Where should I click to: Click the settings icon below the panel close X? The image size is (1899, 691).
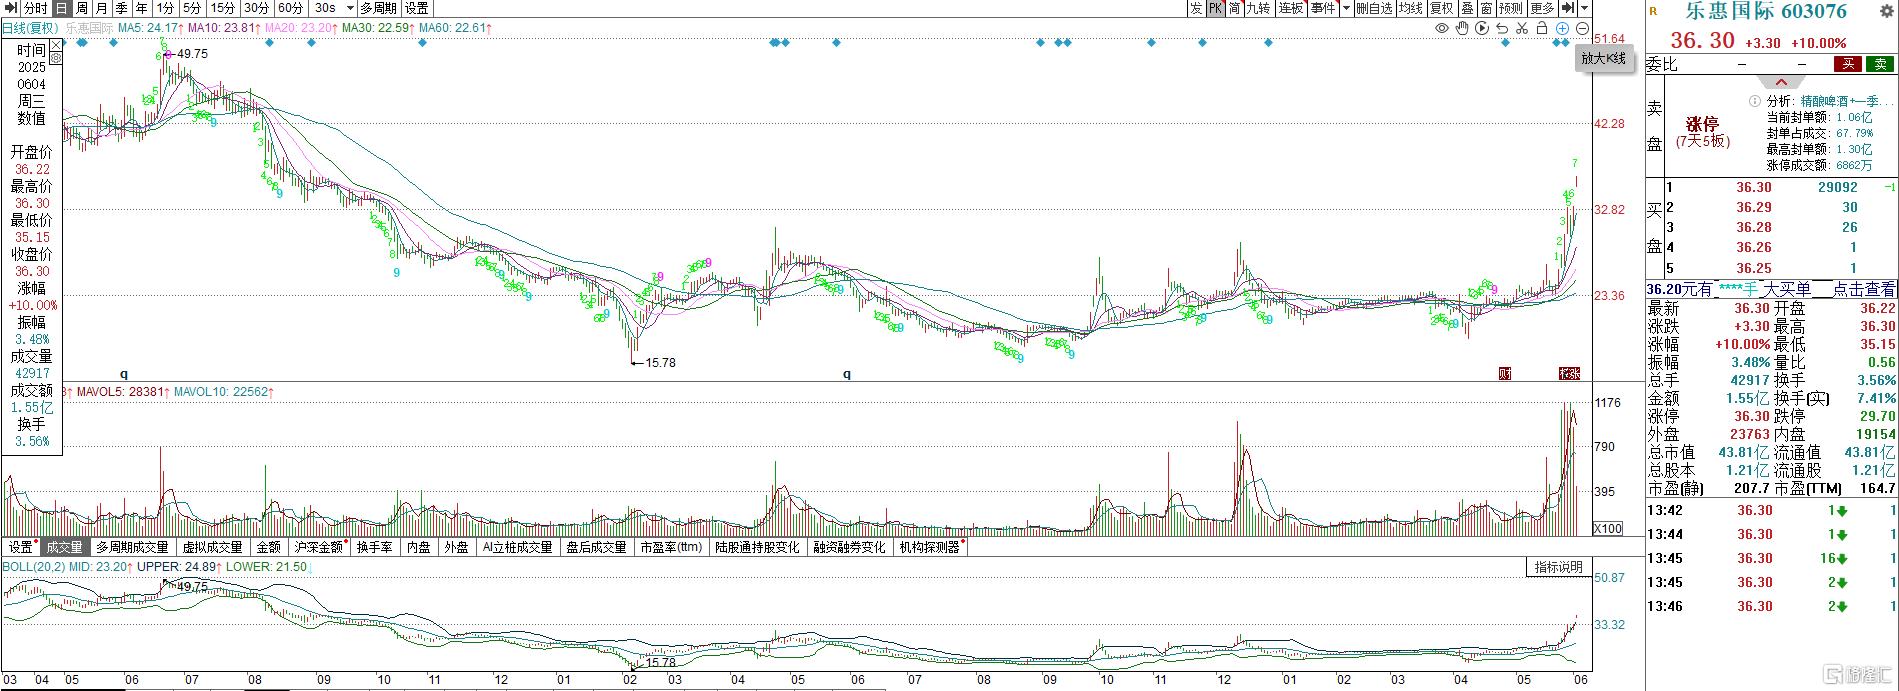point(56,59)
